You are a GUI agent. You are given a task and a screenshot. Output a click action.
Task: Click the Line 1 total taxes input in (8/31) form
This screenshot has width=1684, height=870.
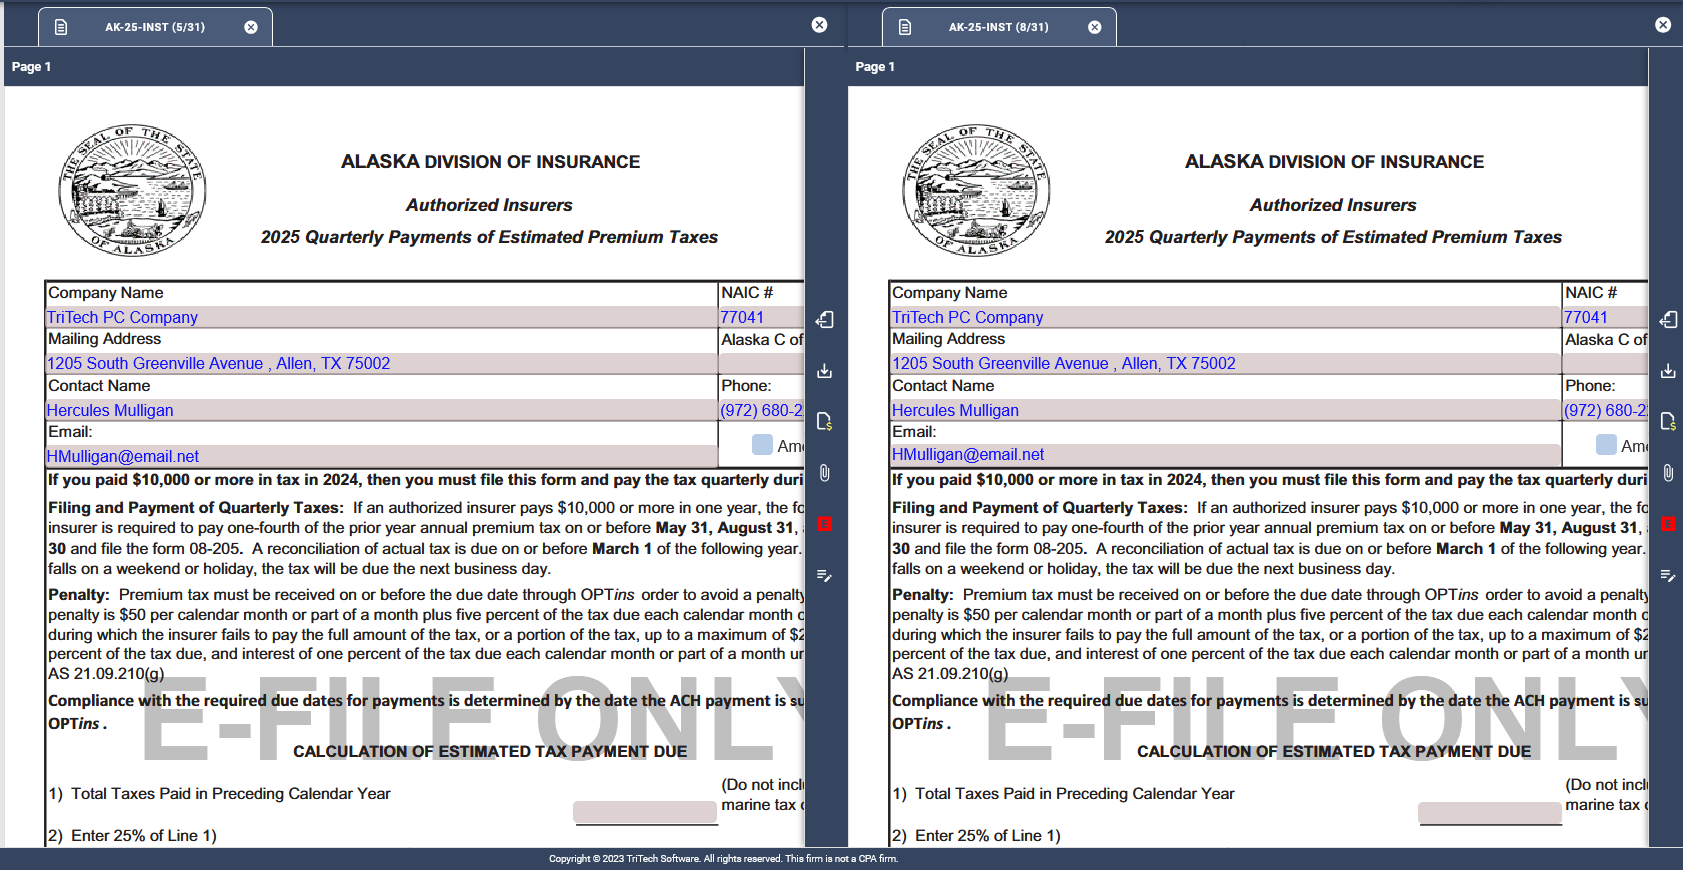click(1490, 812)
